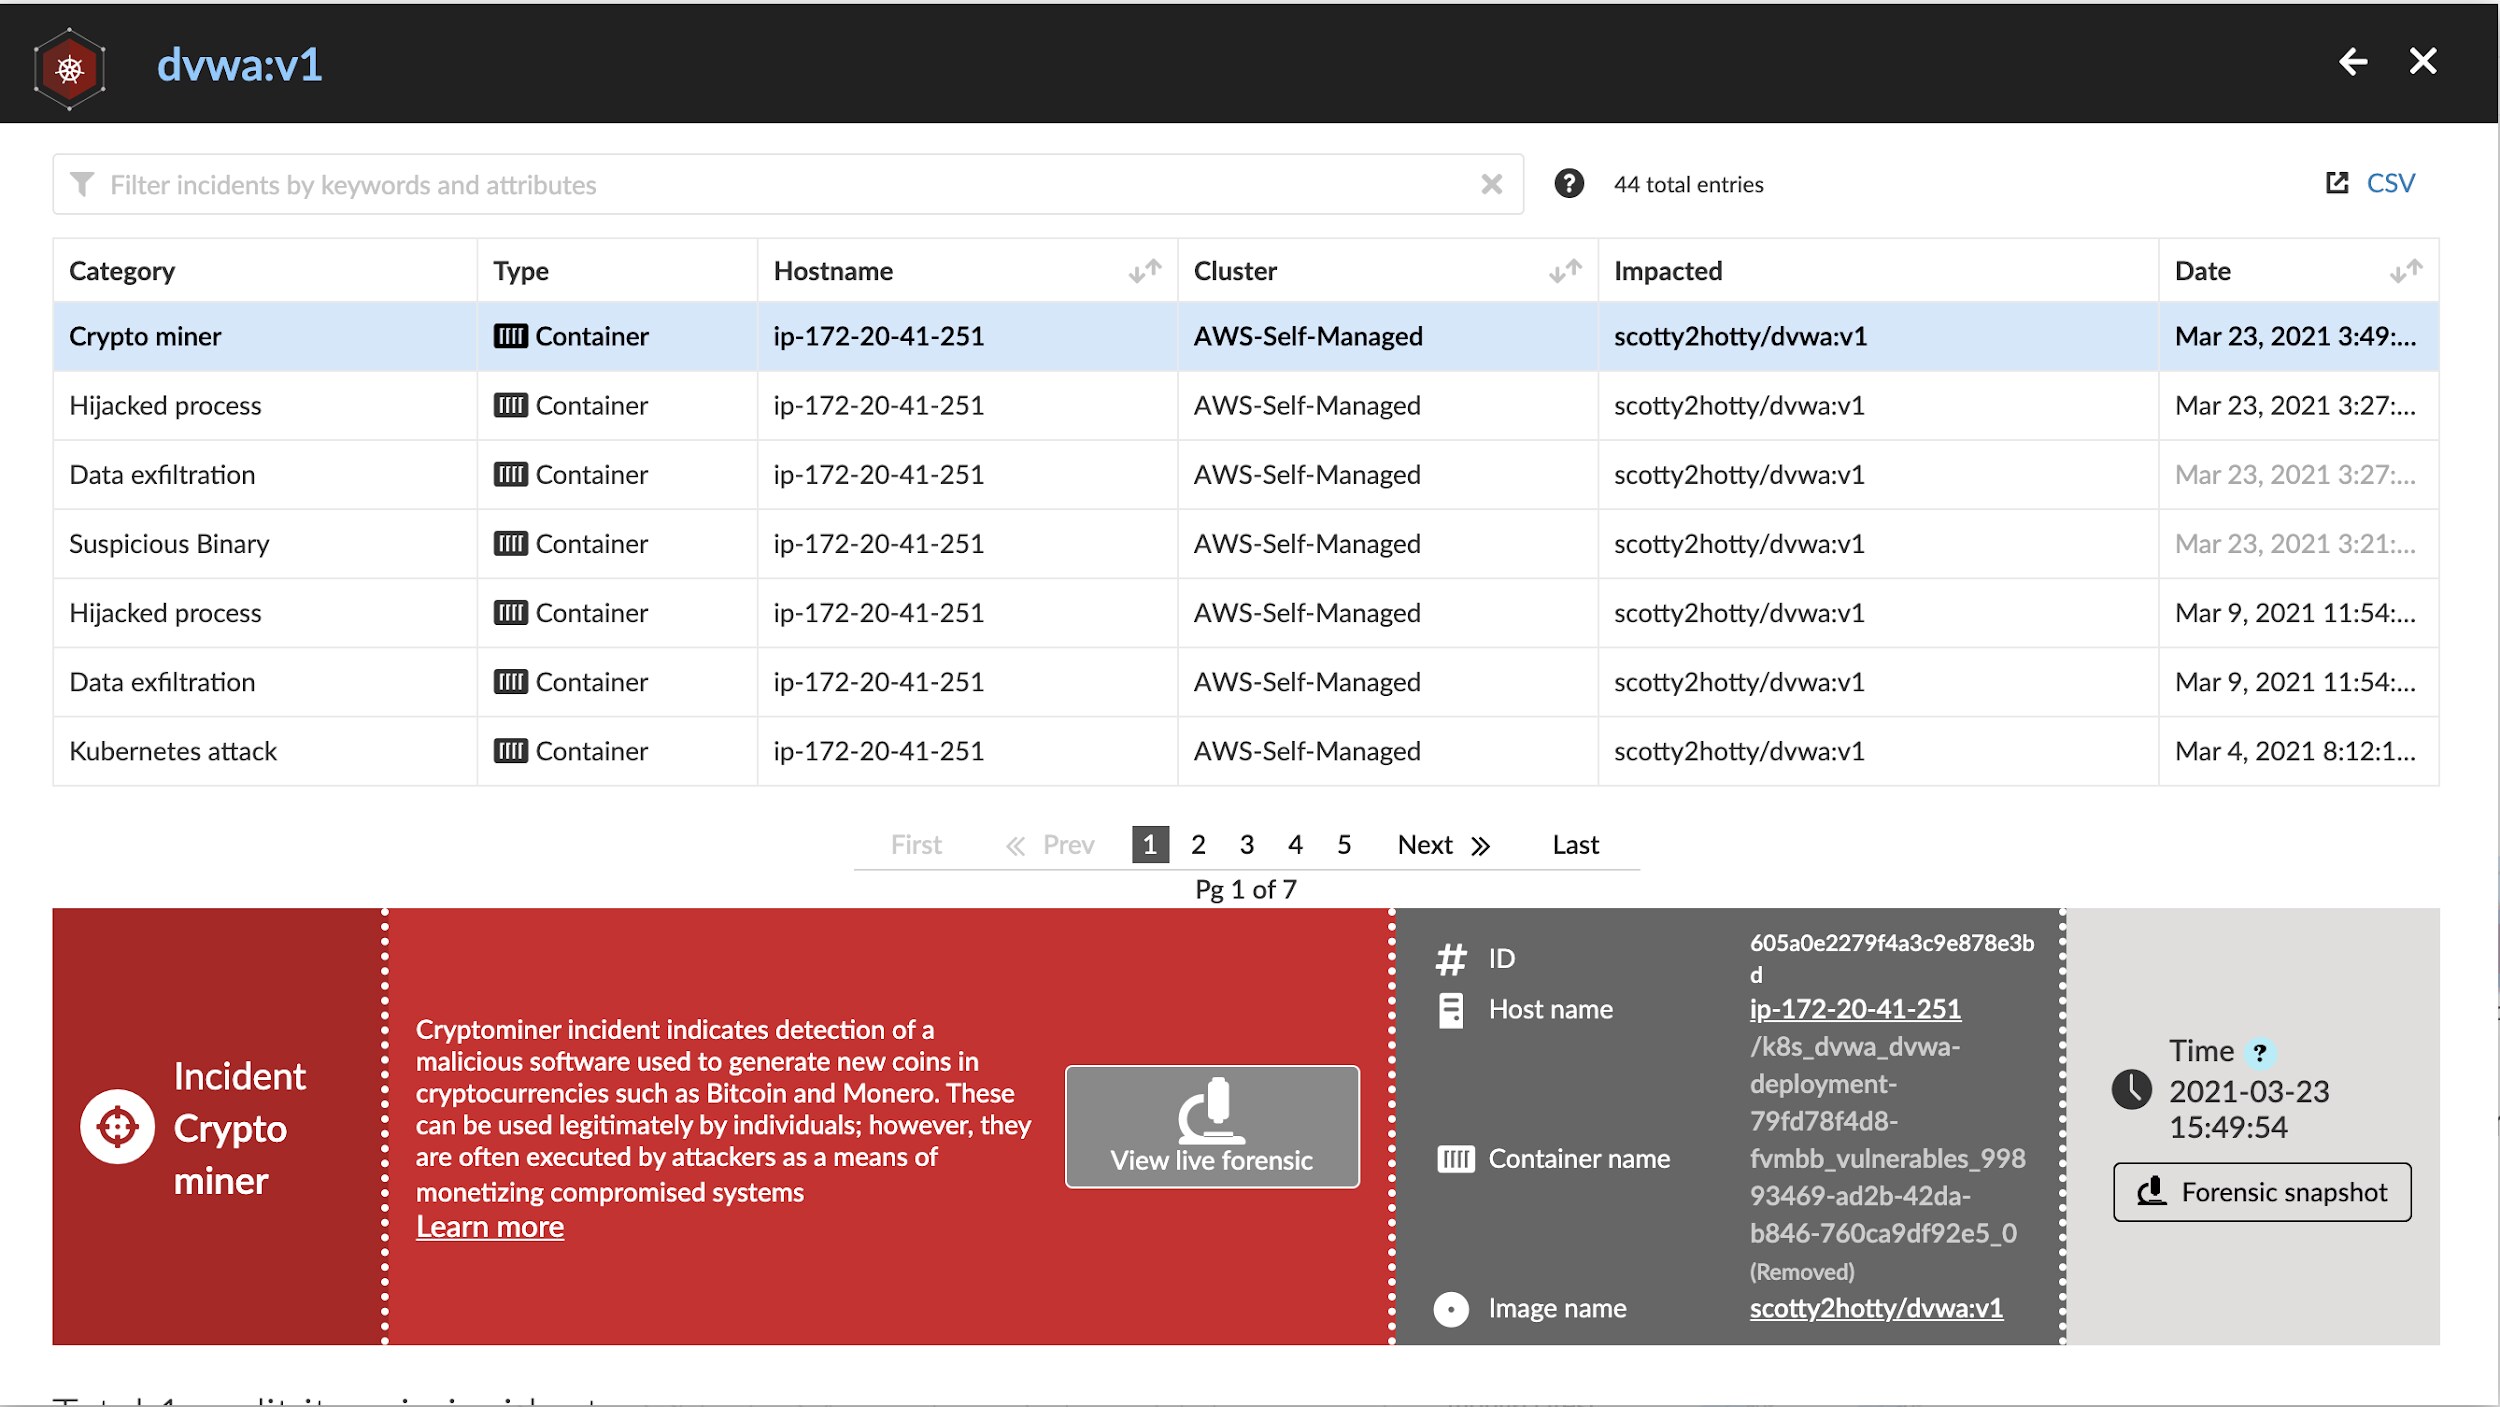Viewport: 2500px width, 1407px height.
Task: Click the incident ID value 605a0e22…
Action: coord(1891,958)
